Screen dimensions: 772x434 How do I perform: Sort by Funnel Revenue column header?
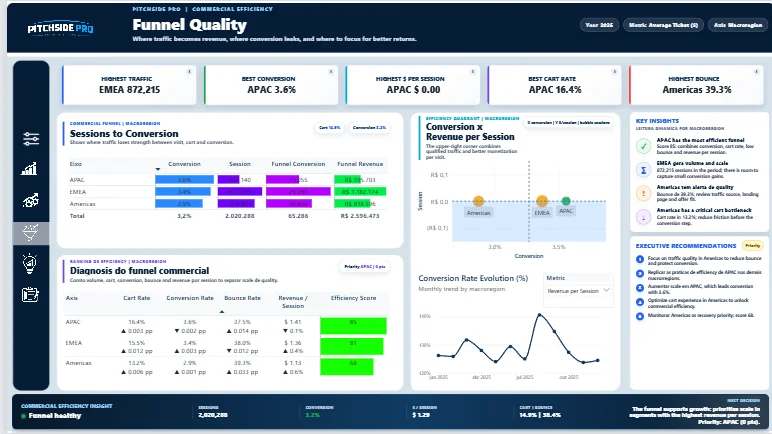click(x=360, y=164)
